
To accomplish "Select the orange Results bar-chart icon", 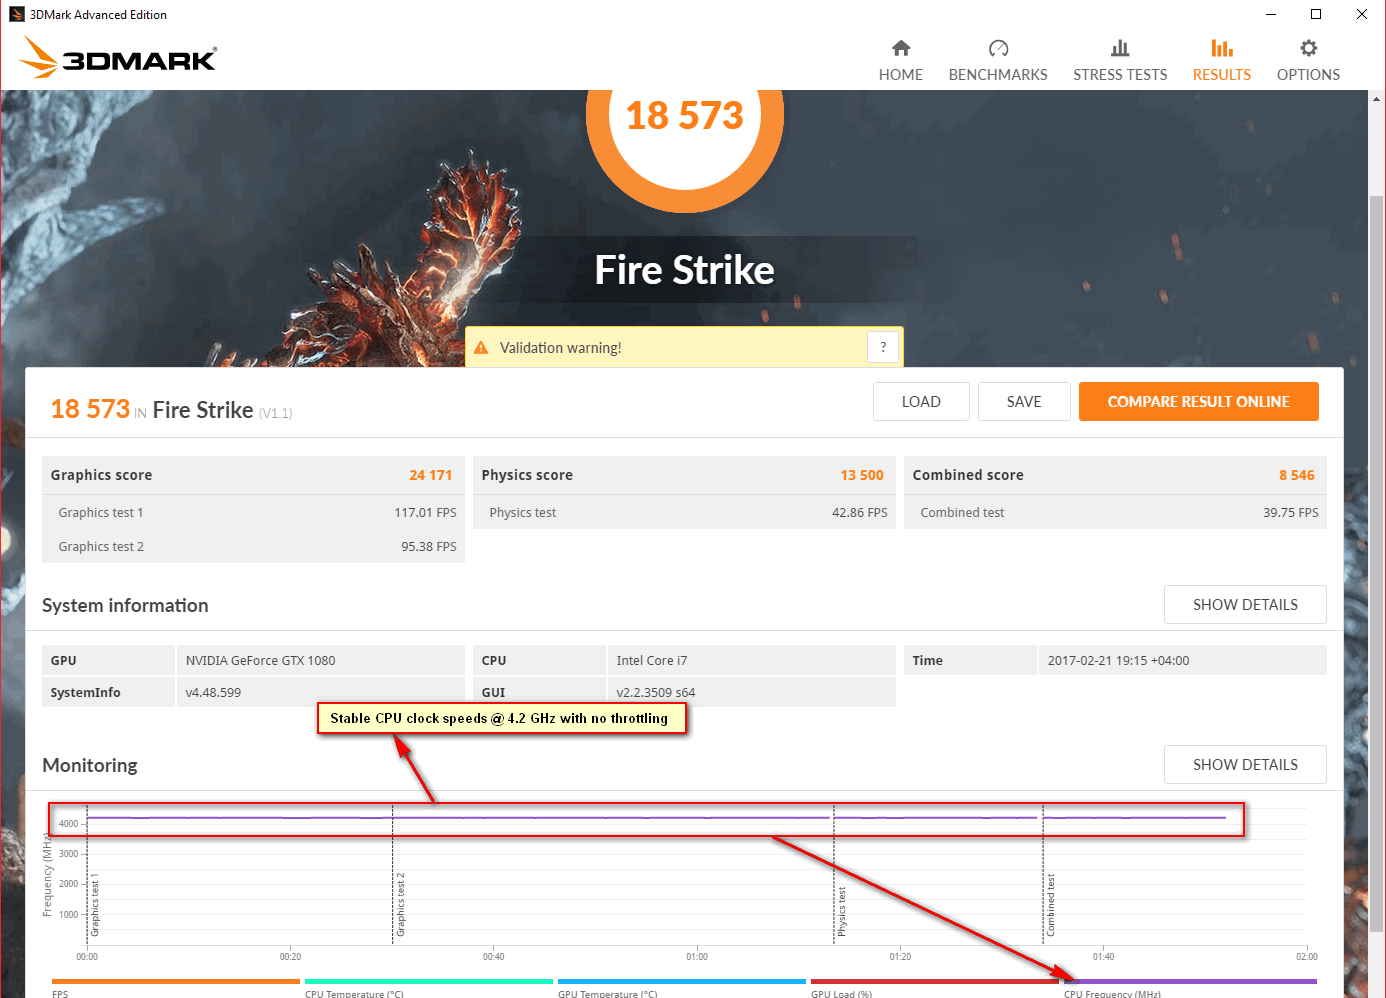I will 1222,48.
